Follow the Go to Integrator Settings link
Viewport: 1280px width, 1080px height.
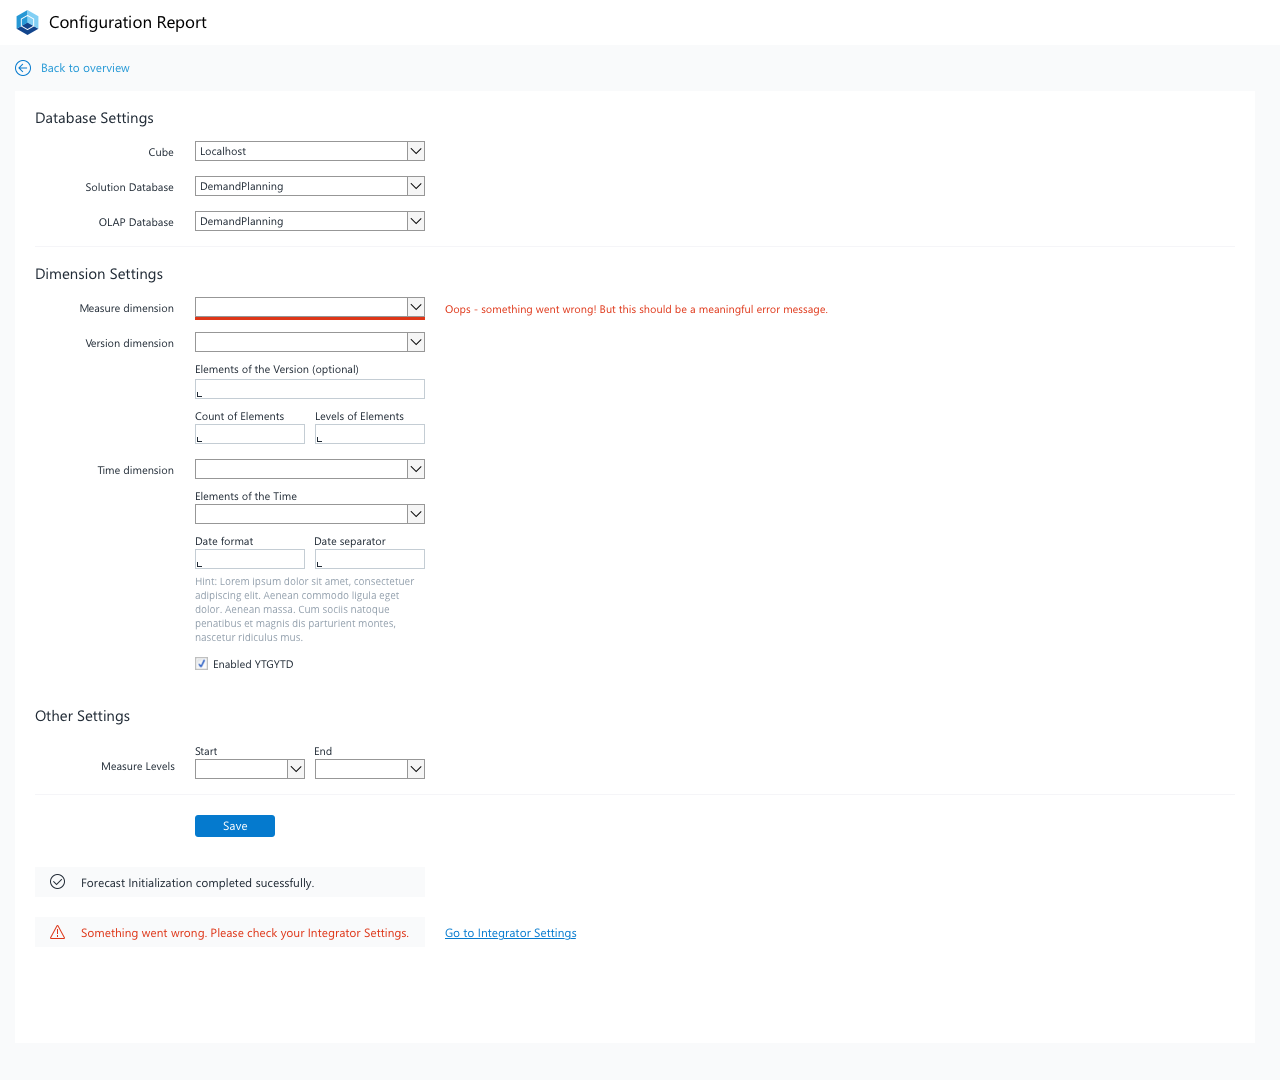coord(511,933)
